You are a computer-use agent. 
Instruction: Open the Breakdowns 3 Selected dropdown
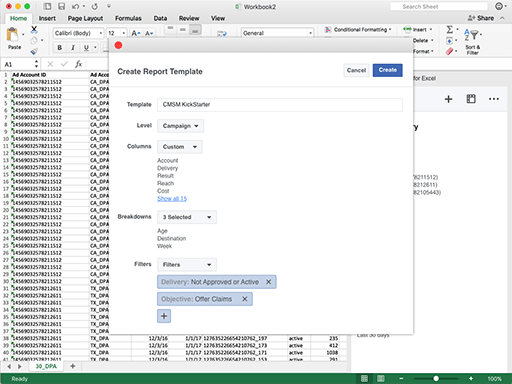click(187, 217)
